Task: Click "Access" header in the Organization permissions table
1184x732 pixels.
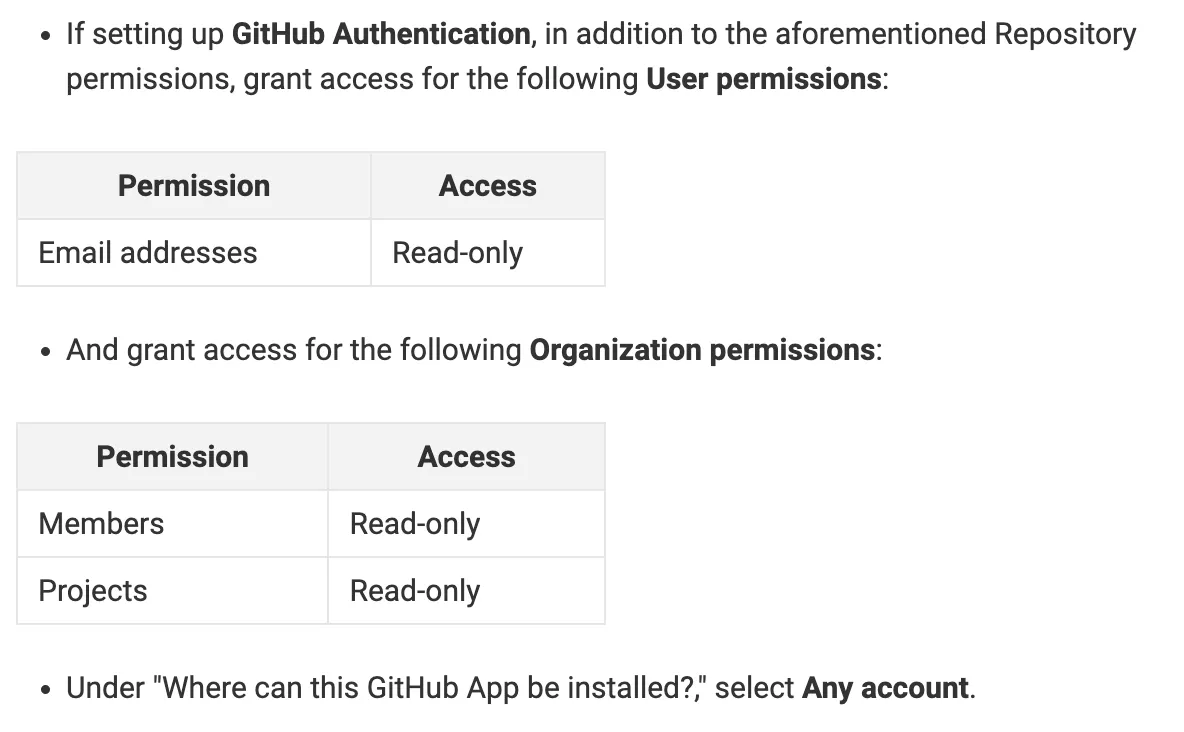Action: pyautogui.click(x=467, y=457)
